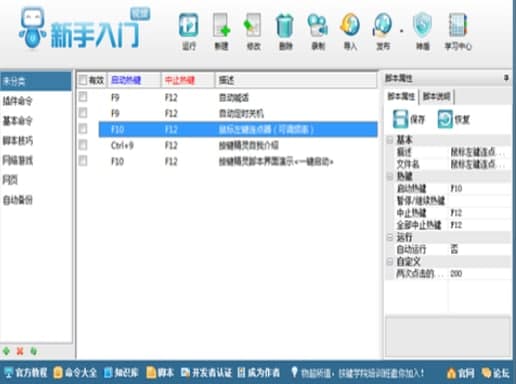Check the box for the highlighted F10 row

[x=83, y=129]
